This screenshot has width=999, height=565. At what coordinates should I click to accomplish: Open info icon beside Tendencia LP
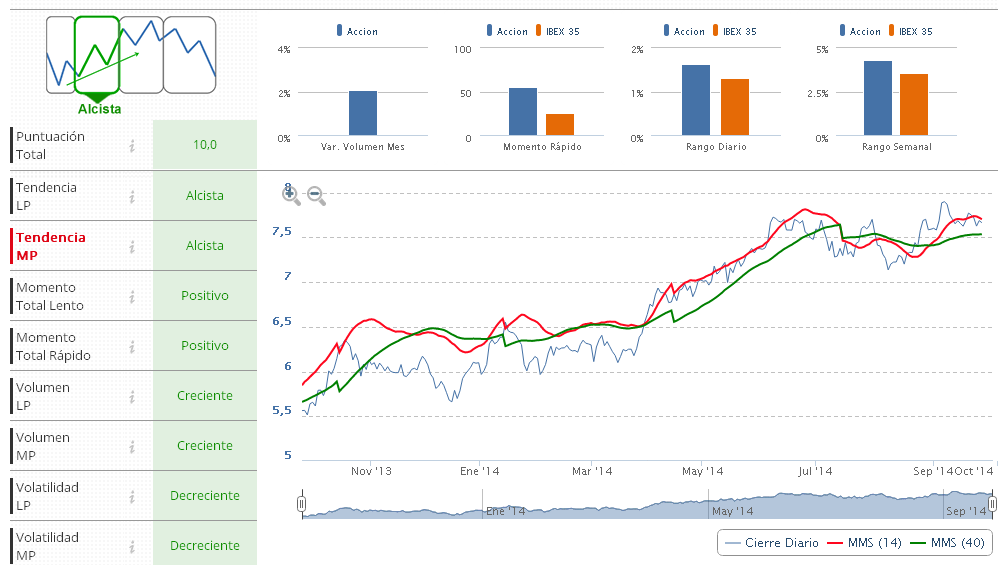pyautogui.click(x=132, y=196)
